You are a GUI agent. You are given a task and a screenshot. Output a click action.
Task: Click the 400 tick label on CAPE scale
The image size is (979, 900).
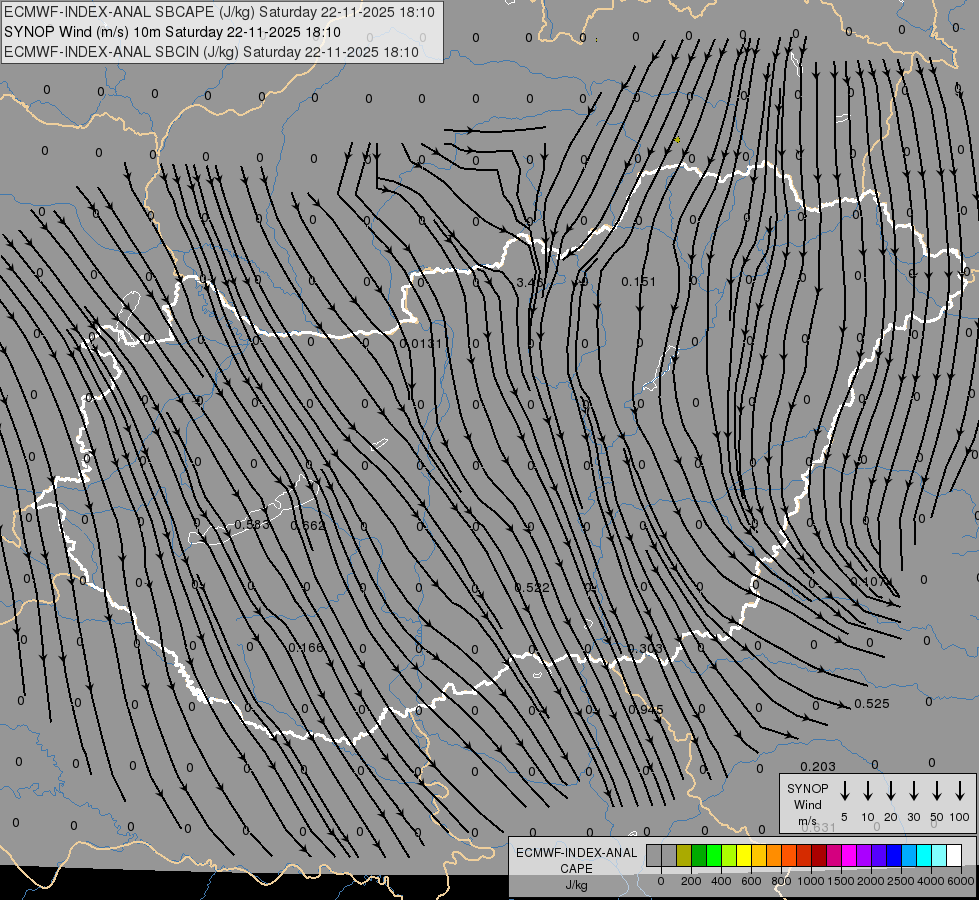click(721, 881)
